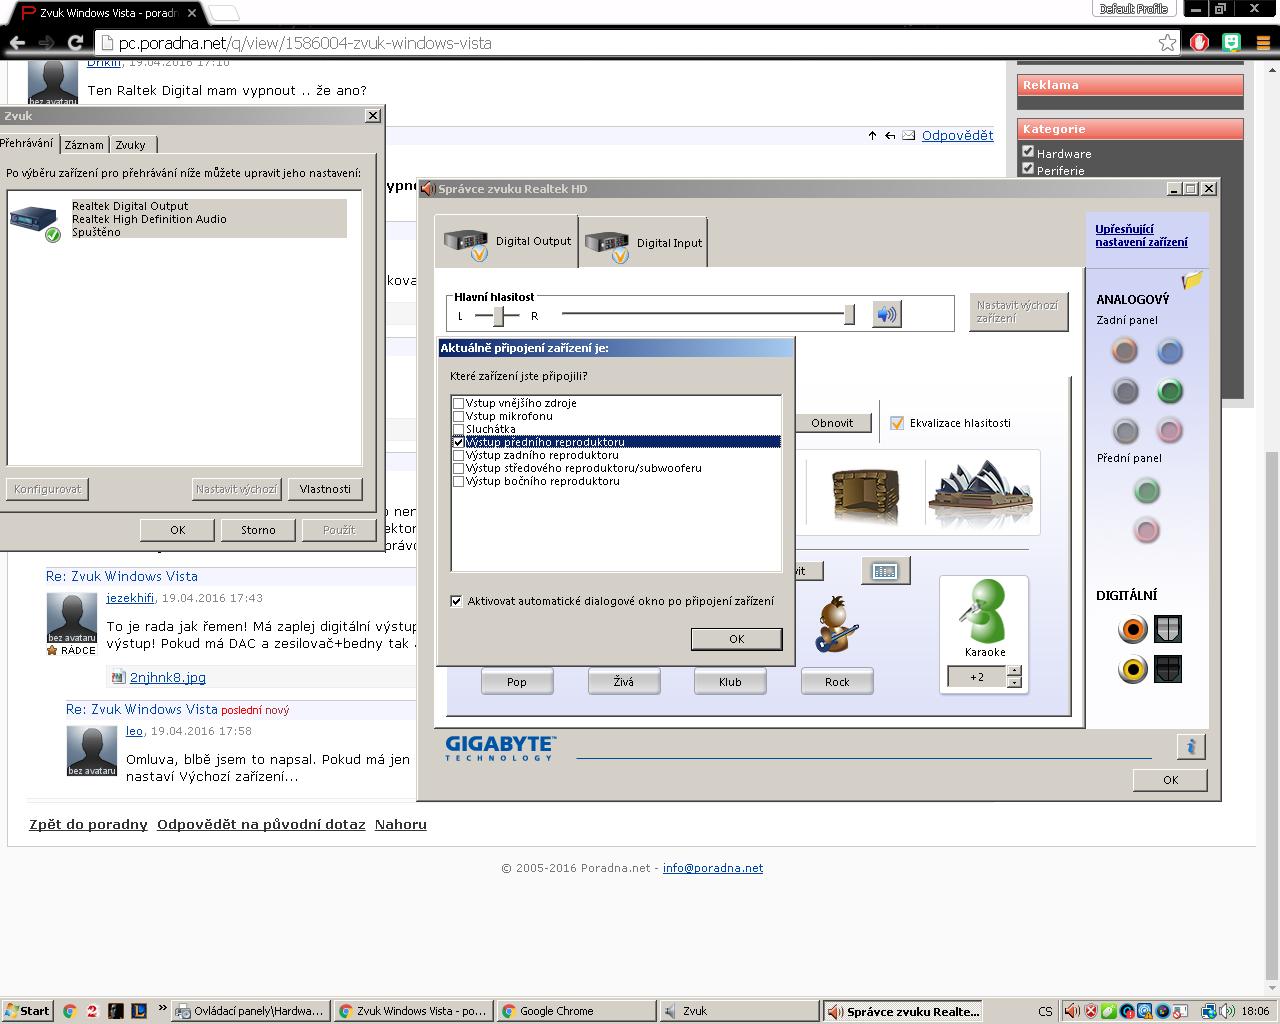Switch to the Digital Input tab

[x=642, y=243]
